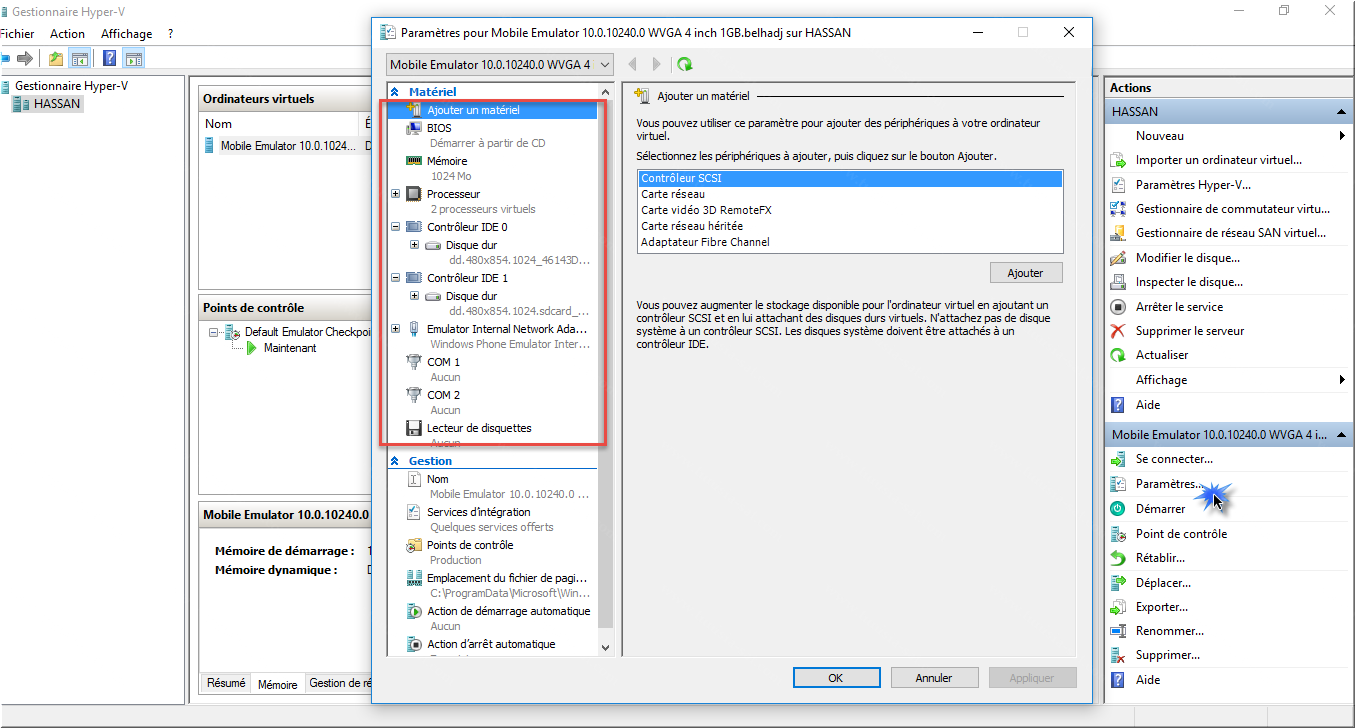Select Carte vidéo 3D RemoteFX

[x=850, y=210]
